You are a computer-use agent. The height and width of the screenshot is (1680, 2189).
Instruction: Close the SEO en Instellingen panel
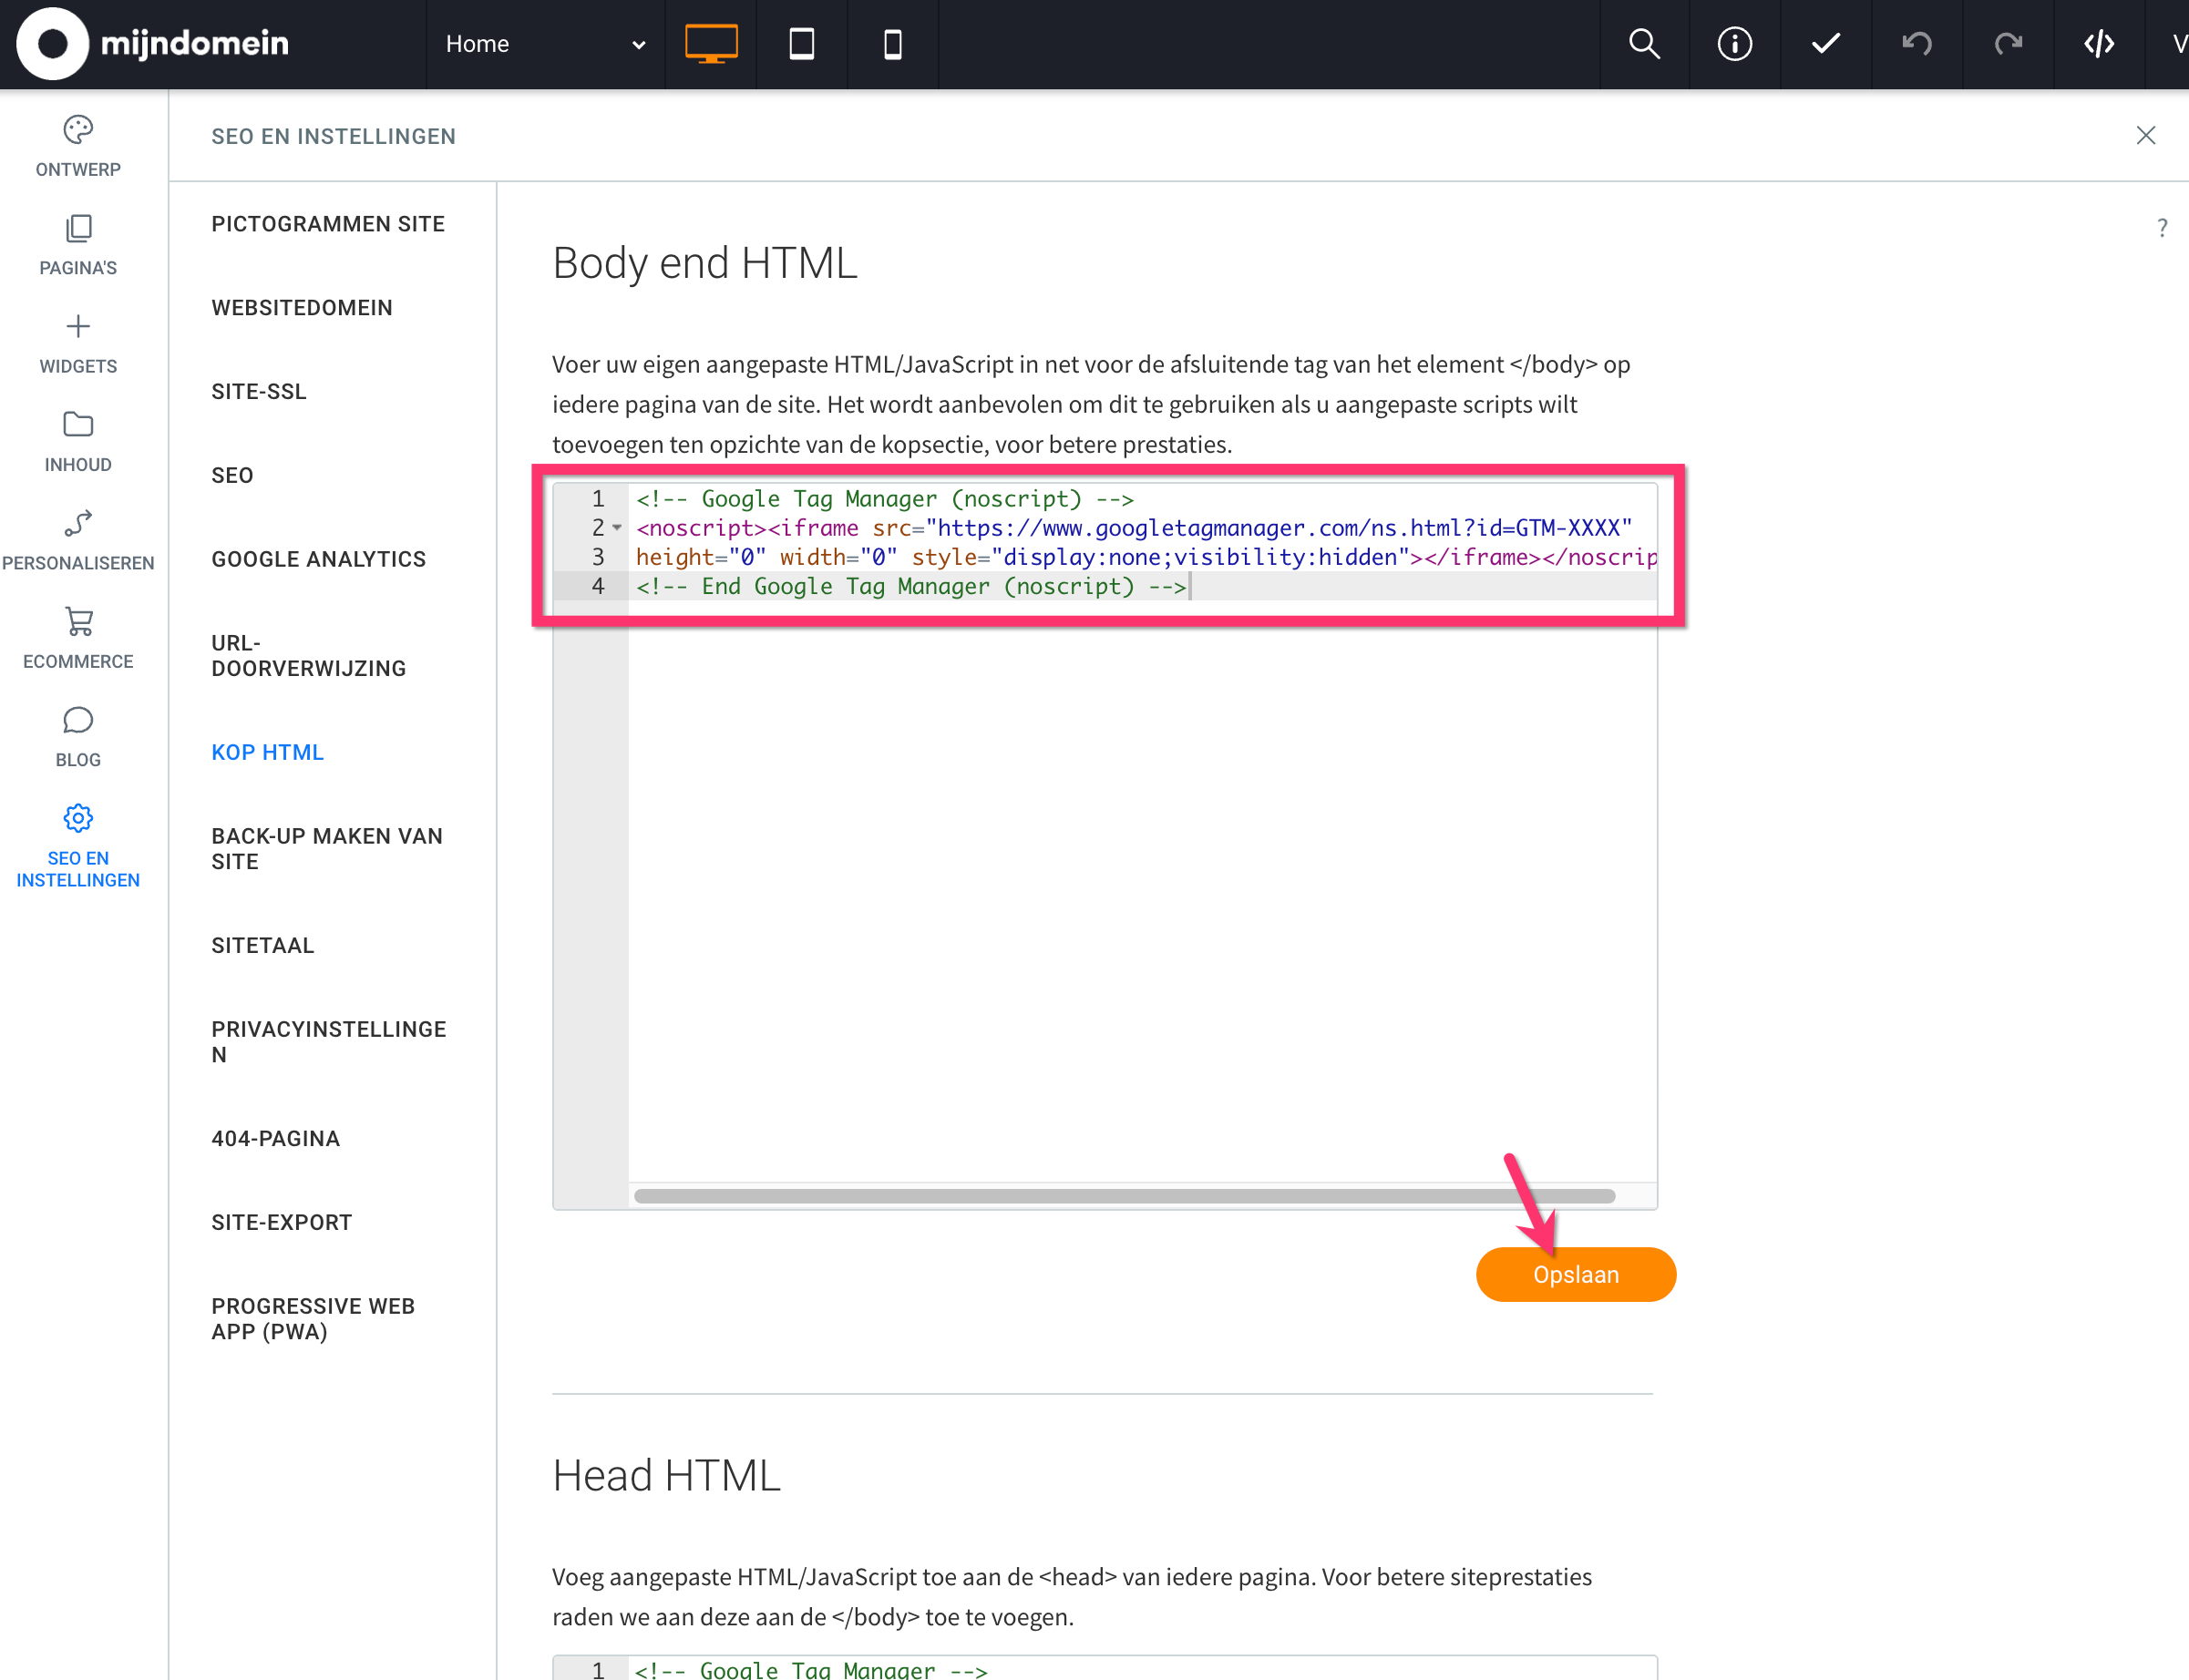tap(2145, 136)
